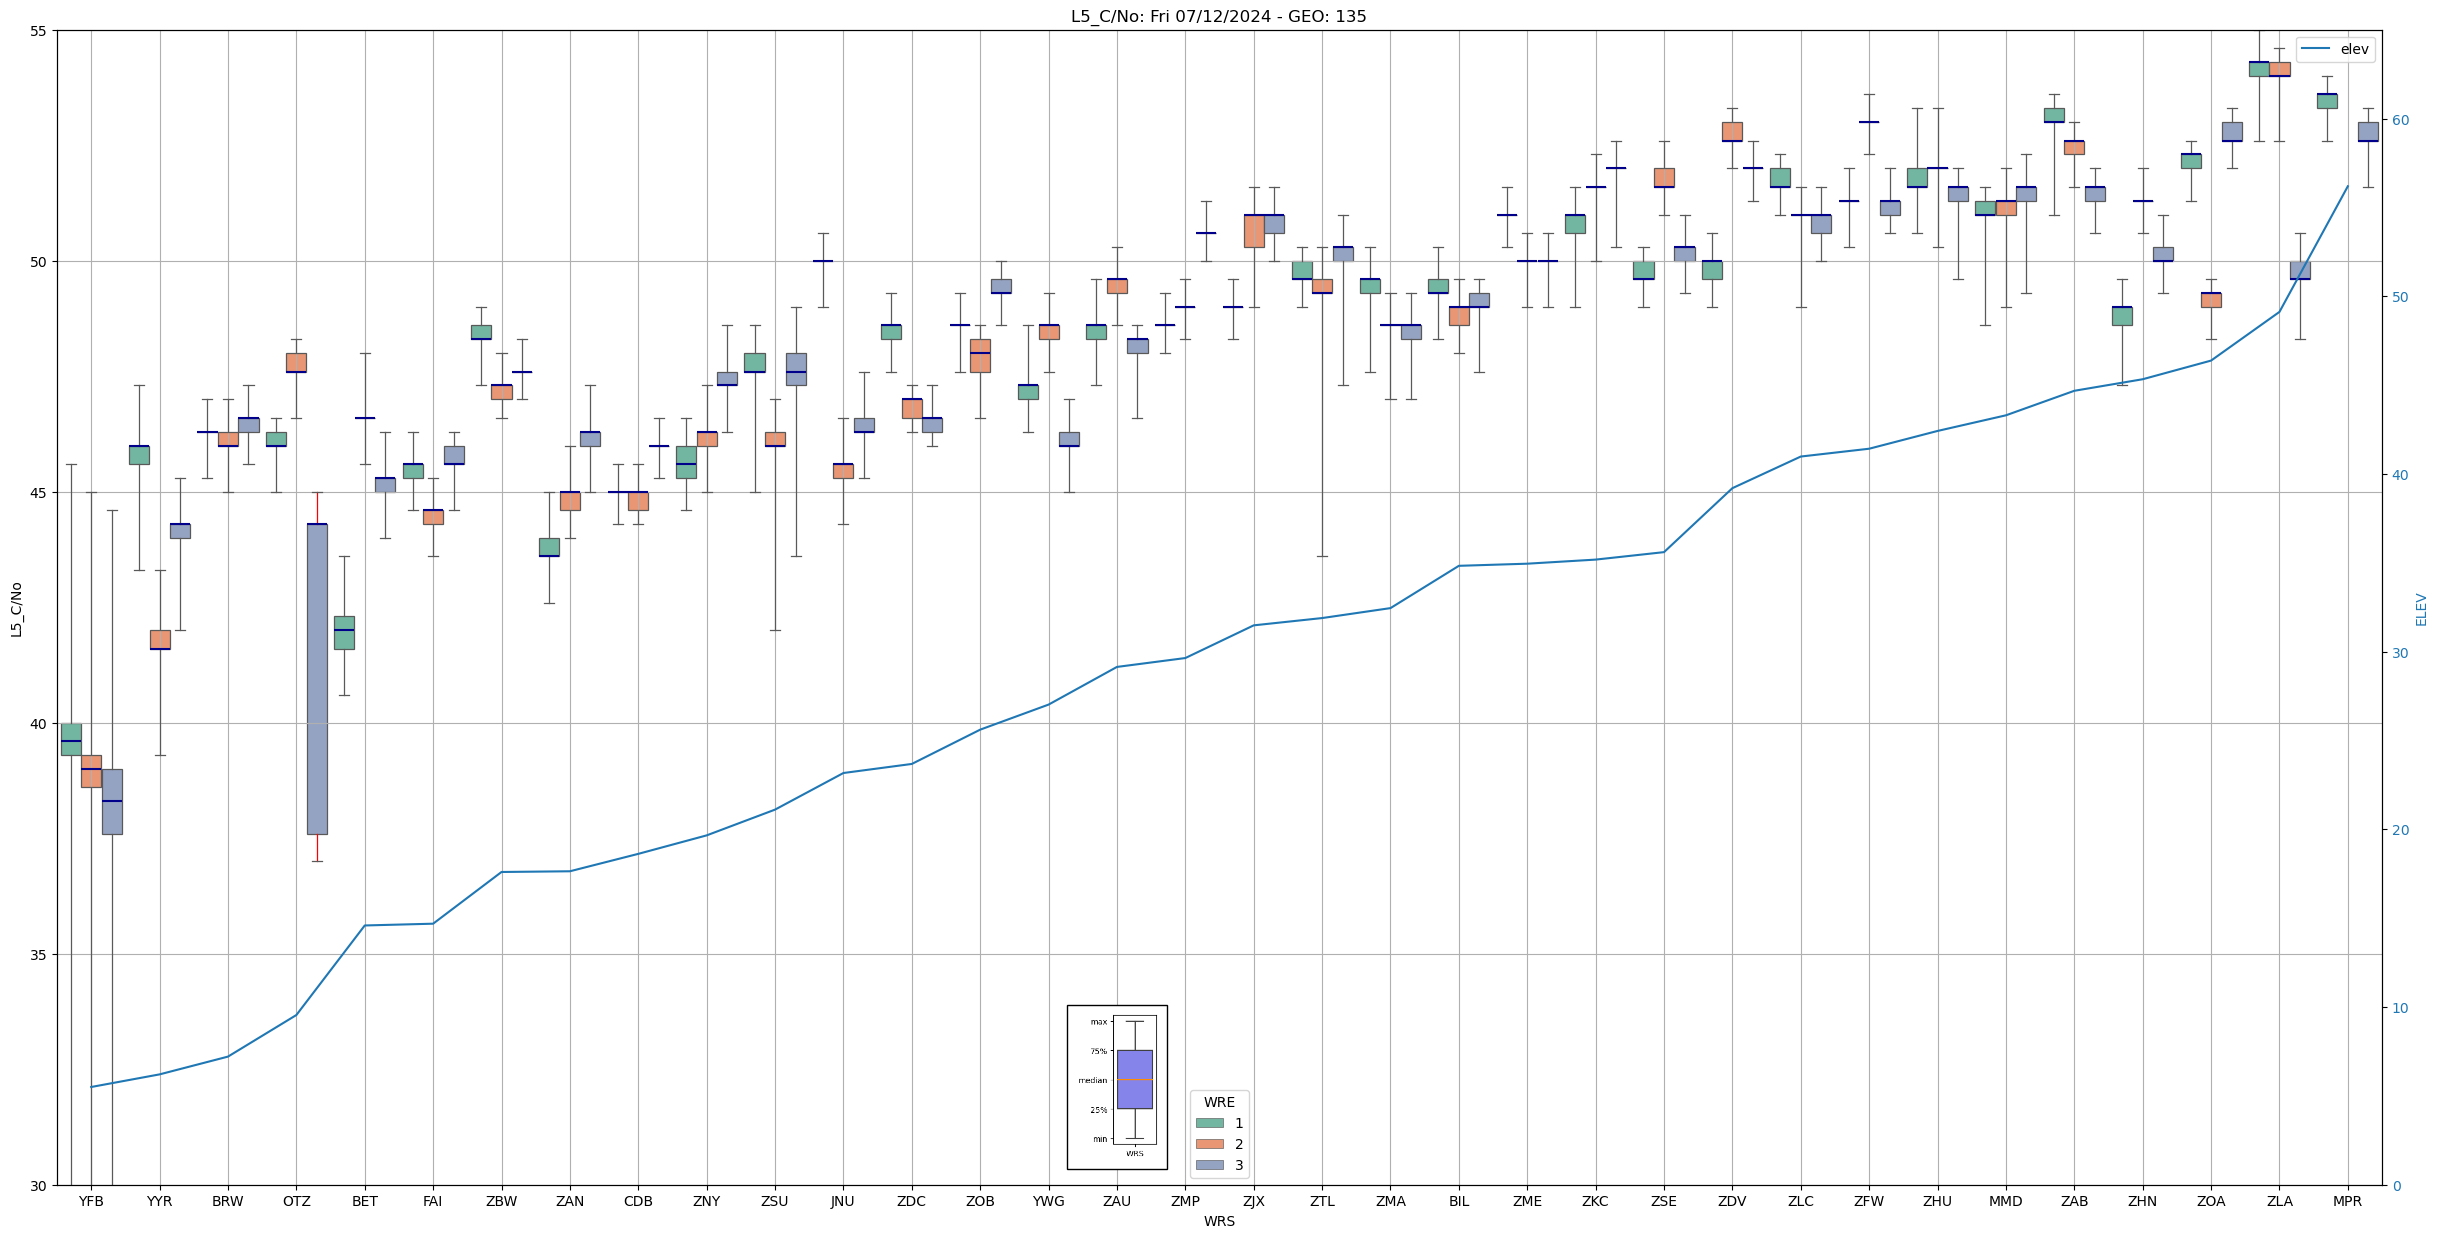2439x1238 pixels.
Task: Click the WRE legend title
Action: point(1219,1102)
